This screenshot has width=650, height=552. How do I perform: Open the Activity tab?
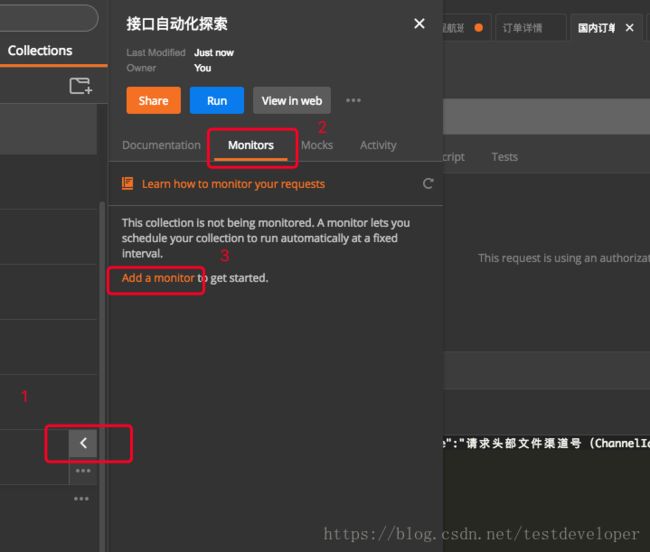[378, 145]
